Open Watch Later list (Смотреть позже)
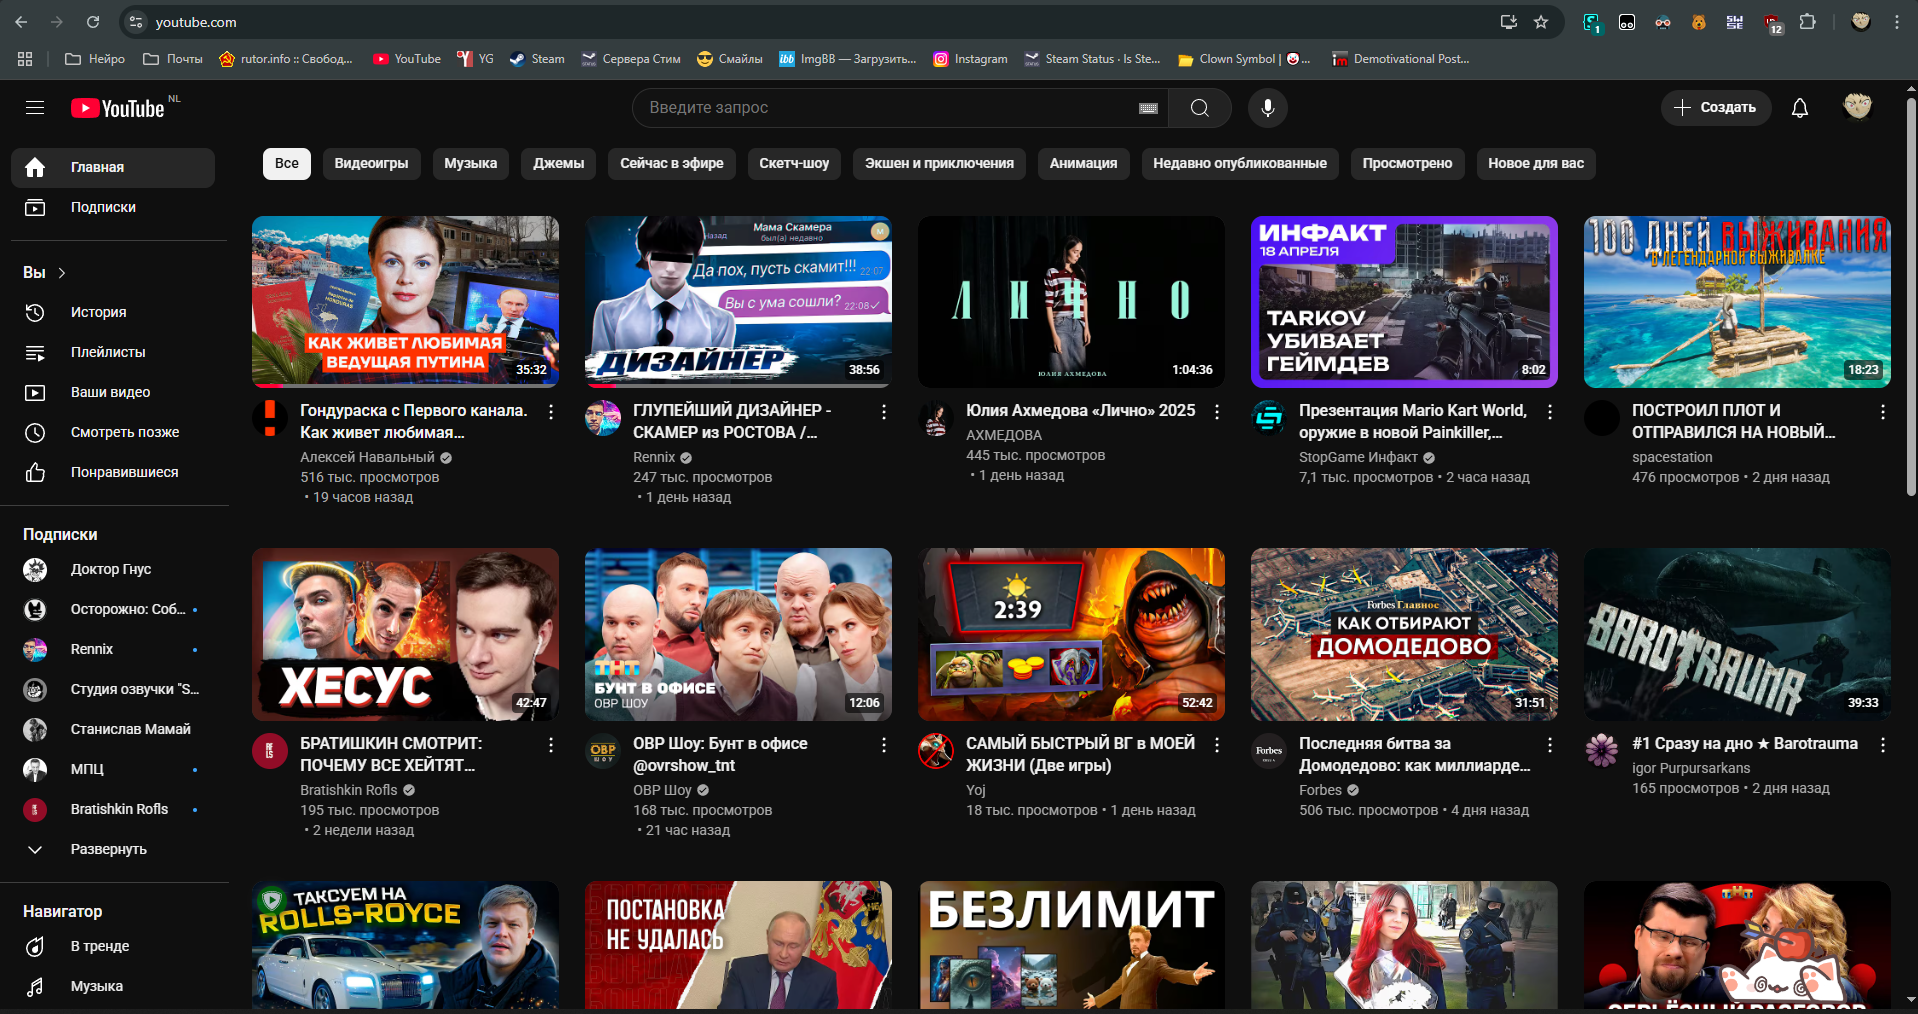This screenshot has height=1014, width=1918. tap(124, 432)
